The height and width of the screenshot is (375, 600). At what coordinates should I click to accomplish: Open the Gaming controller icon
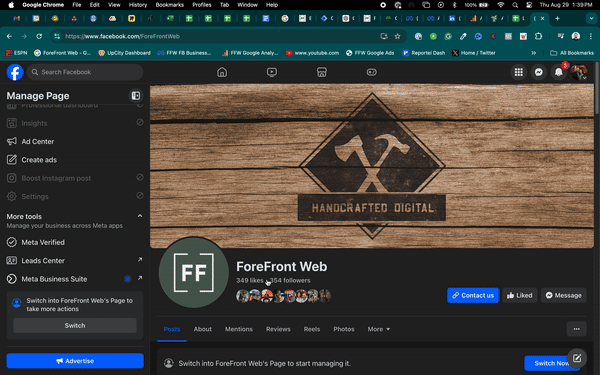click(x=372, y=72)
